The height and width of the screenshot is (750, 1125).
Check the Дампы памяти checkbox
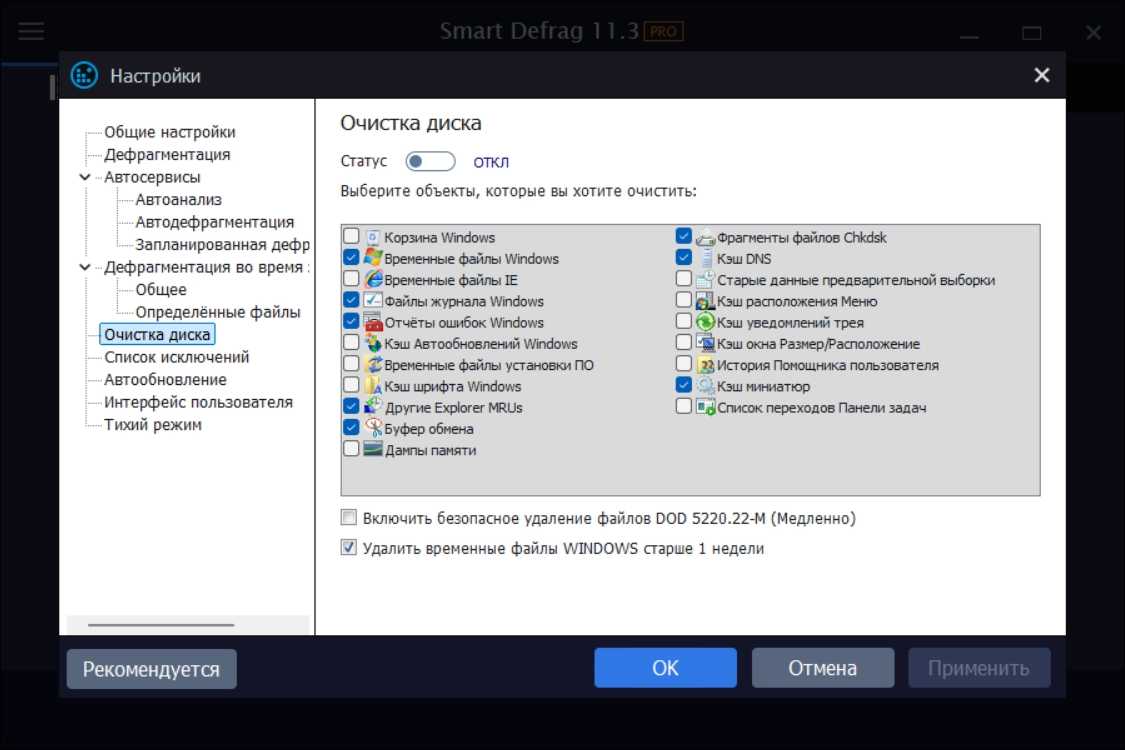(351, 449)
